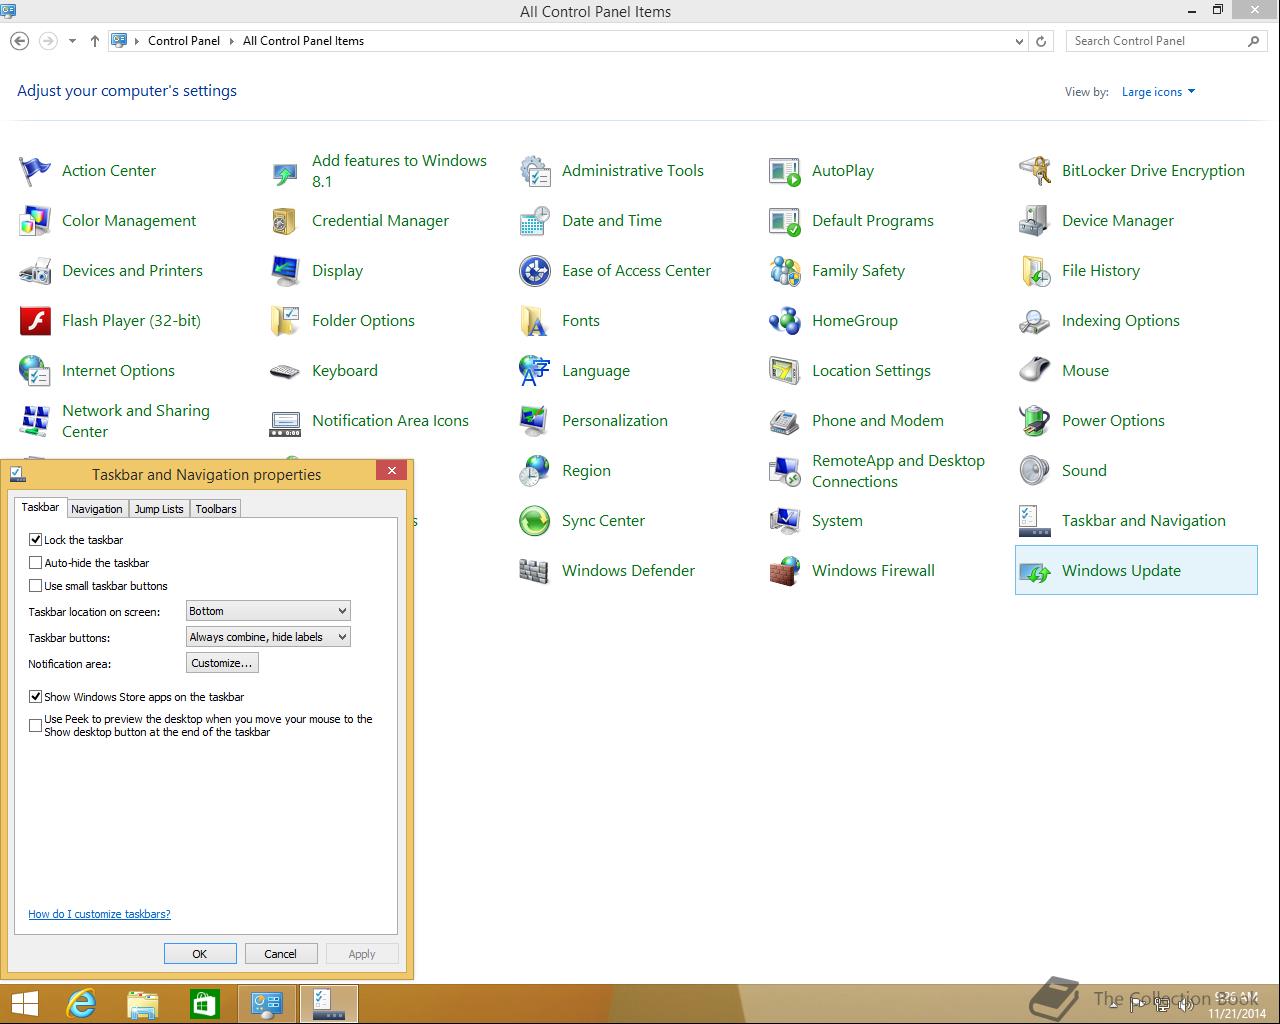The height and width of the screenshot is (1024, 1280).
Task: Open Taskbar location on screen dropdown
Action: (x=268, y=611)
